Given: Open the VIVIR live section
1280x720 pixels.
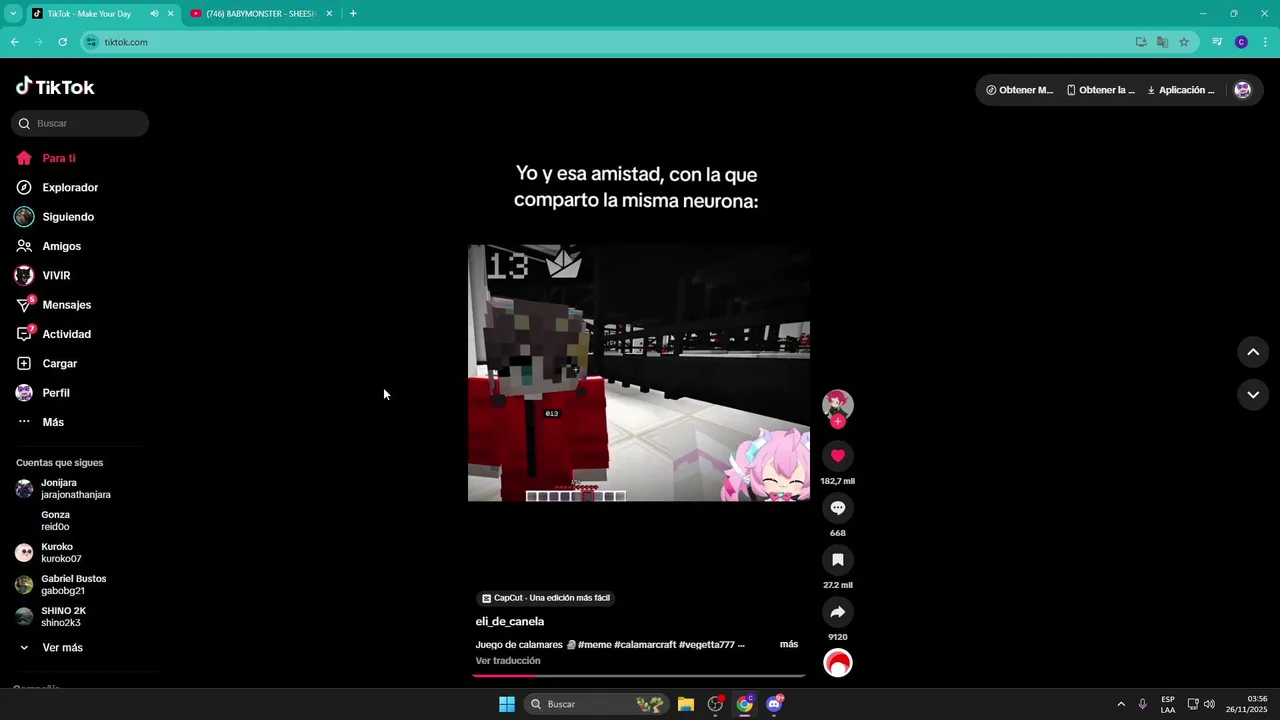Looking at the screenshot, I should point(56,275).
